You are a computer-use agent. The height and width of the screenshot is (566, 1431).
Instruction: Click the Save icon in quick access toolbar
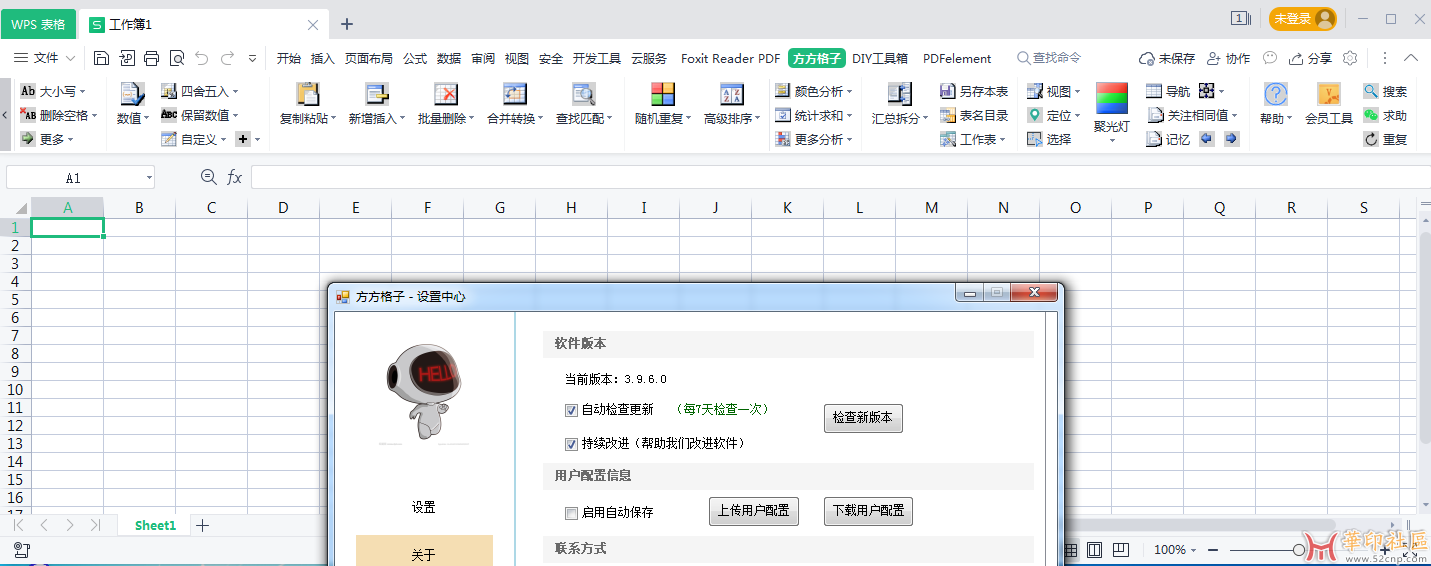101,58
